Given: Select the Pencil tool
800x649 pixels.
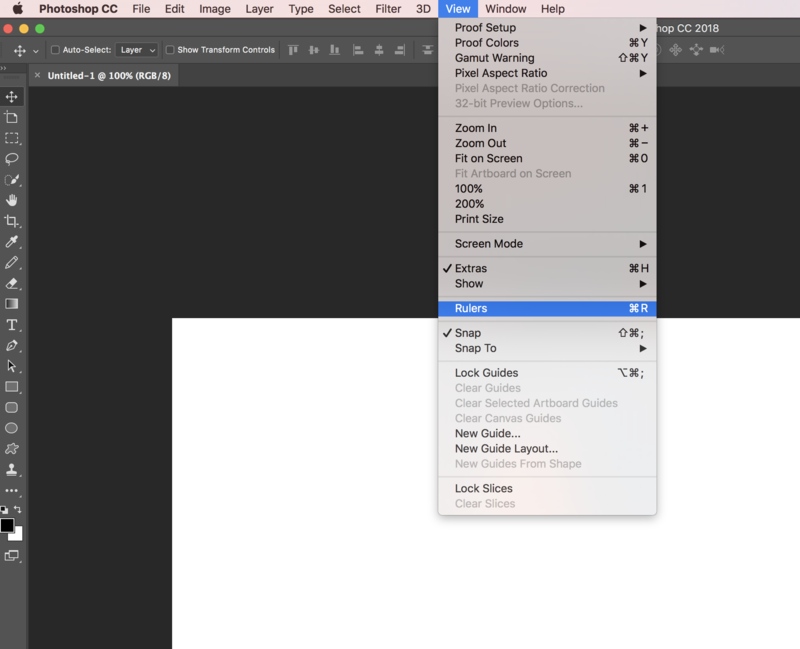Looking at the screenshot, I should tap(11, 262).
